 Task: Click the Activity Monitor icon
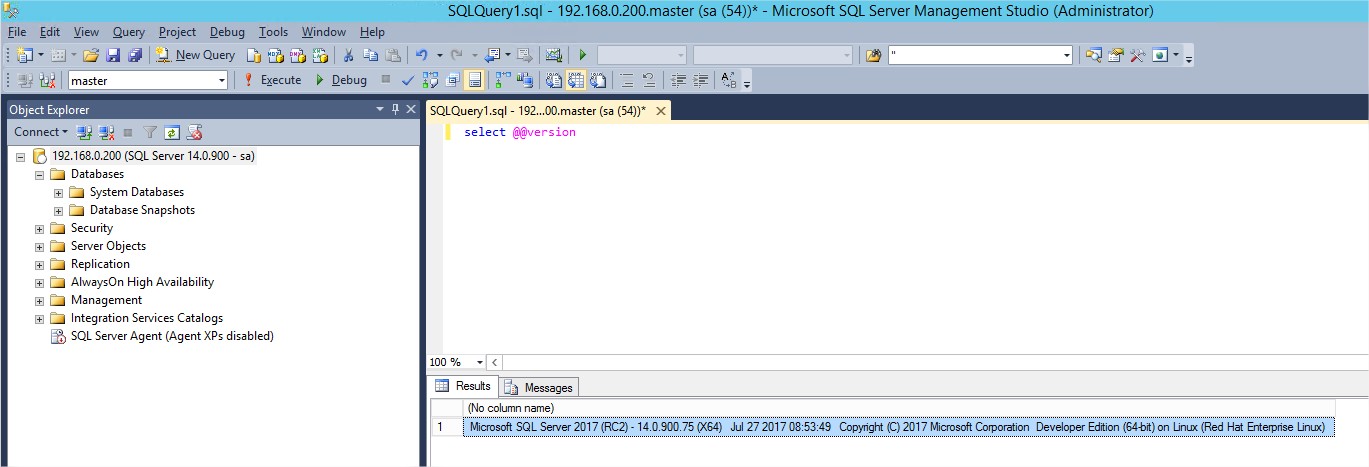tap(553, 55)
